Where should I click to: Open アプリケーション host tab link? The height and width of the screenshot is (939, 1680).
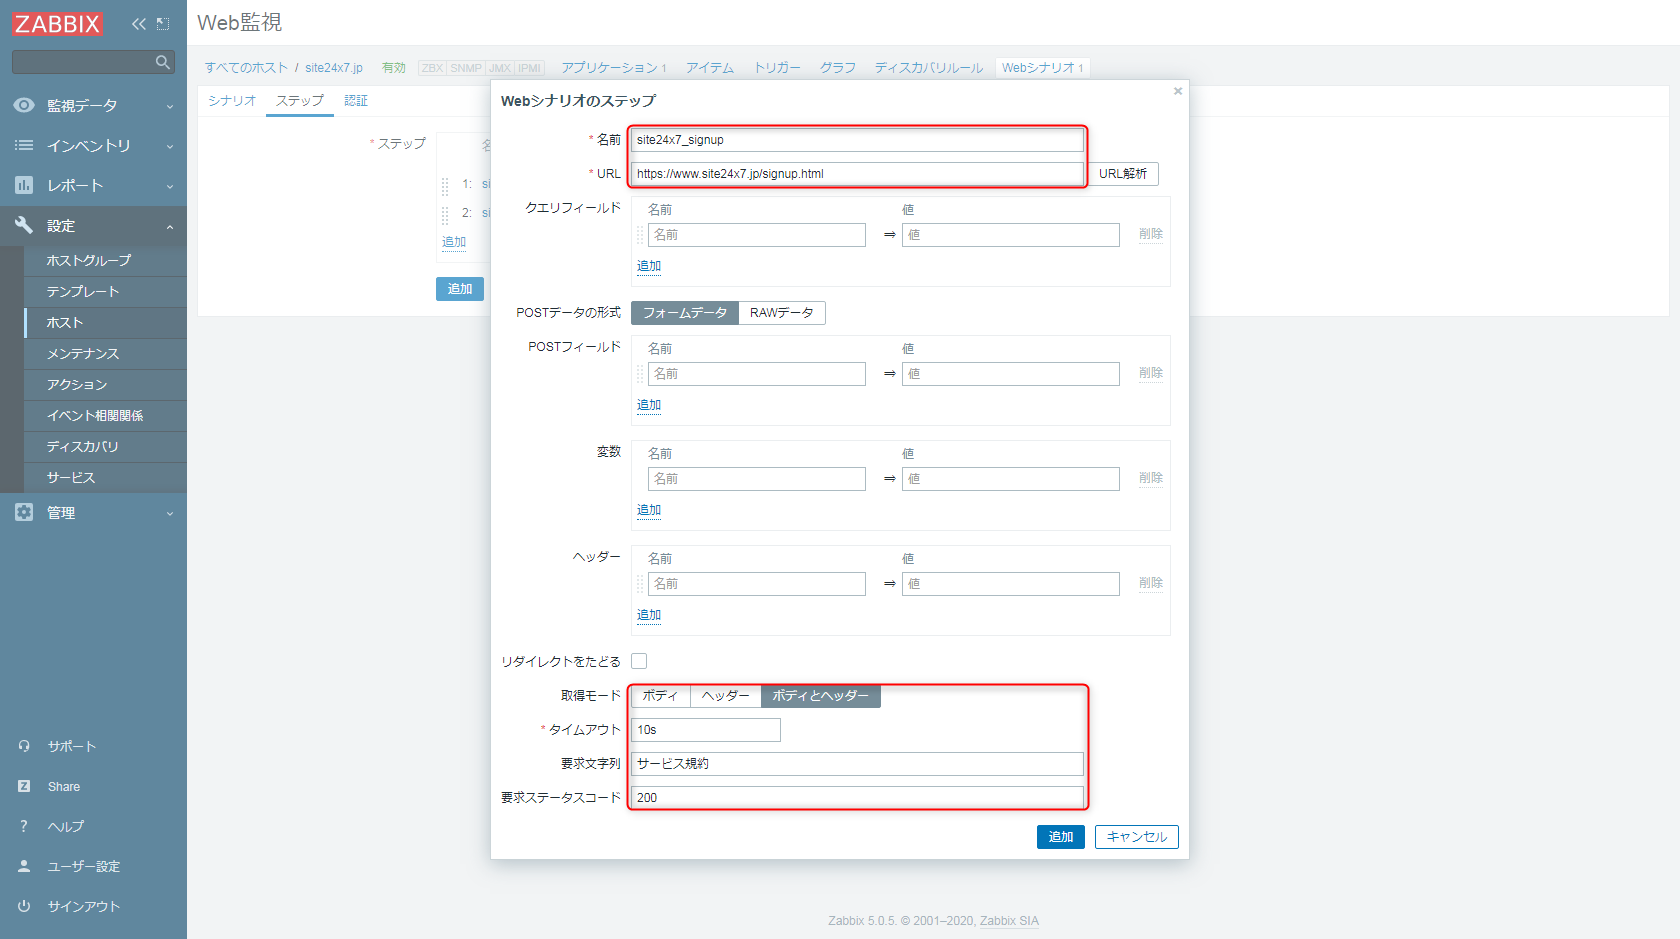tap(609, 68)
